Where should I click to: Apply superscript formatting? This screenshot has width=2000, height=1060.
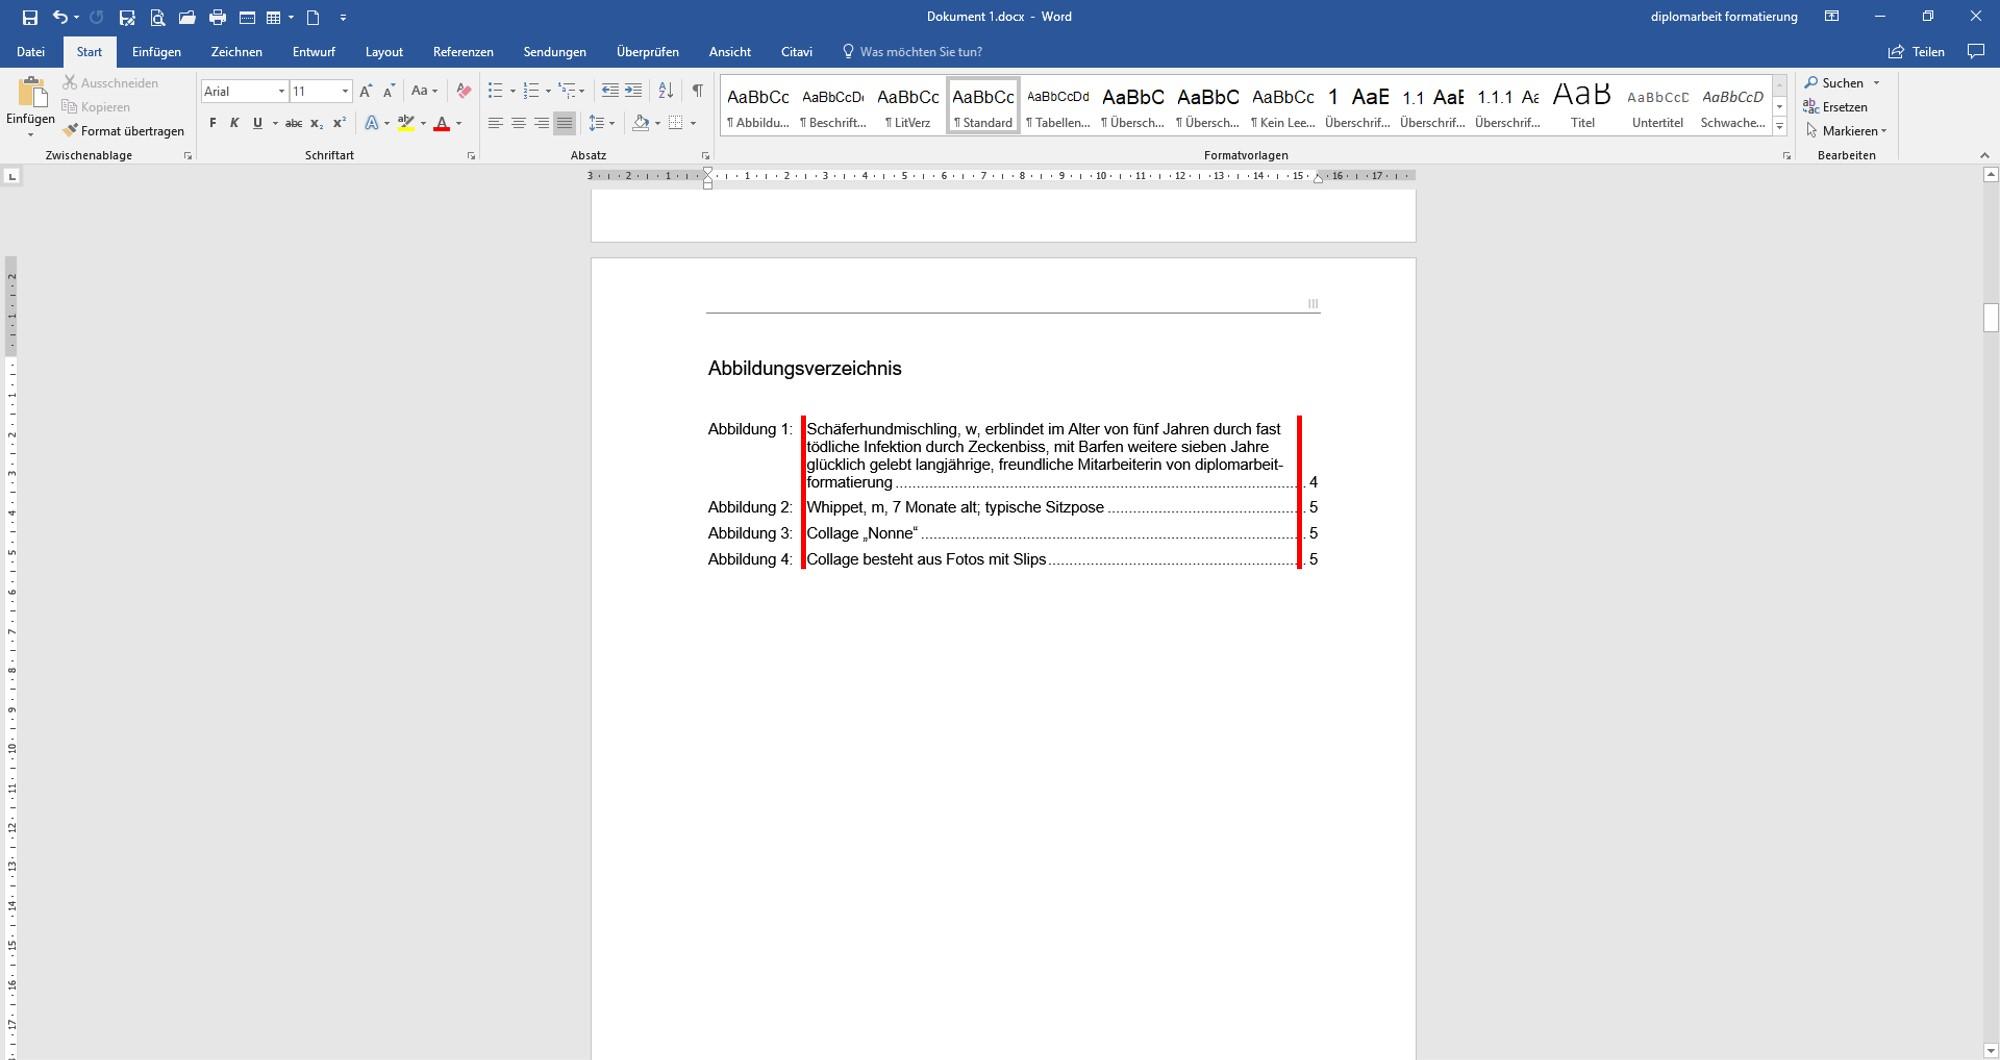(x=339, y=123)
